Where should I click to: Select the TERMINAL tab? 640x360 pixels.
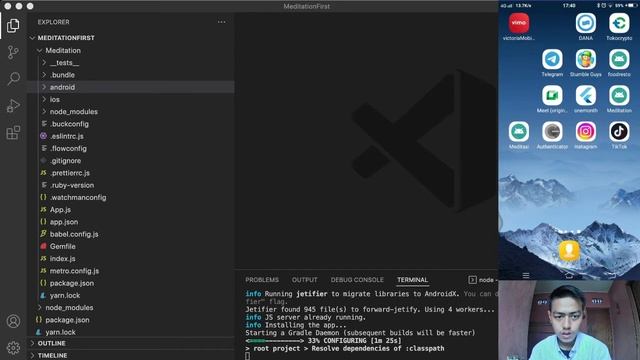[412, 280]
